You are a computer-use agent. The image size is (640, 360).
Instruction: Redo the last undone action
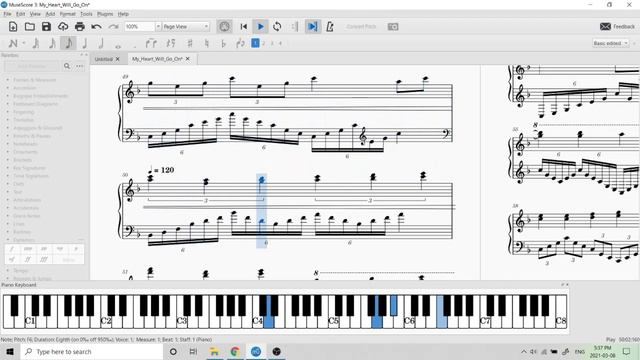pos(113,27)
